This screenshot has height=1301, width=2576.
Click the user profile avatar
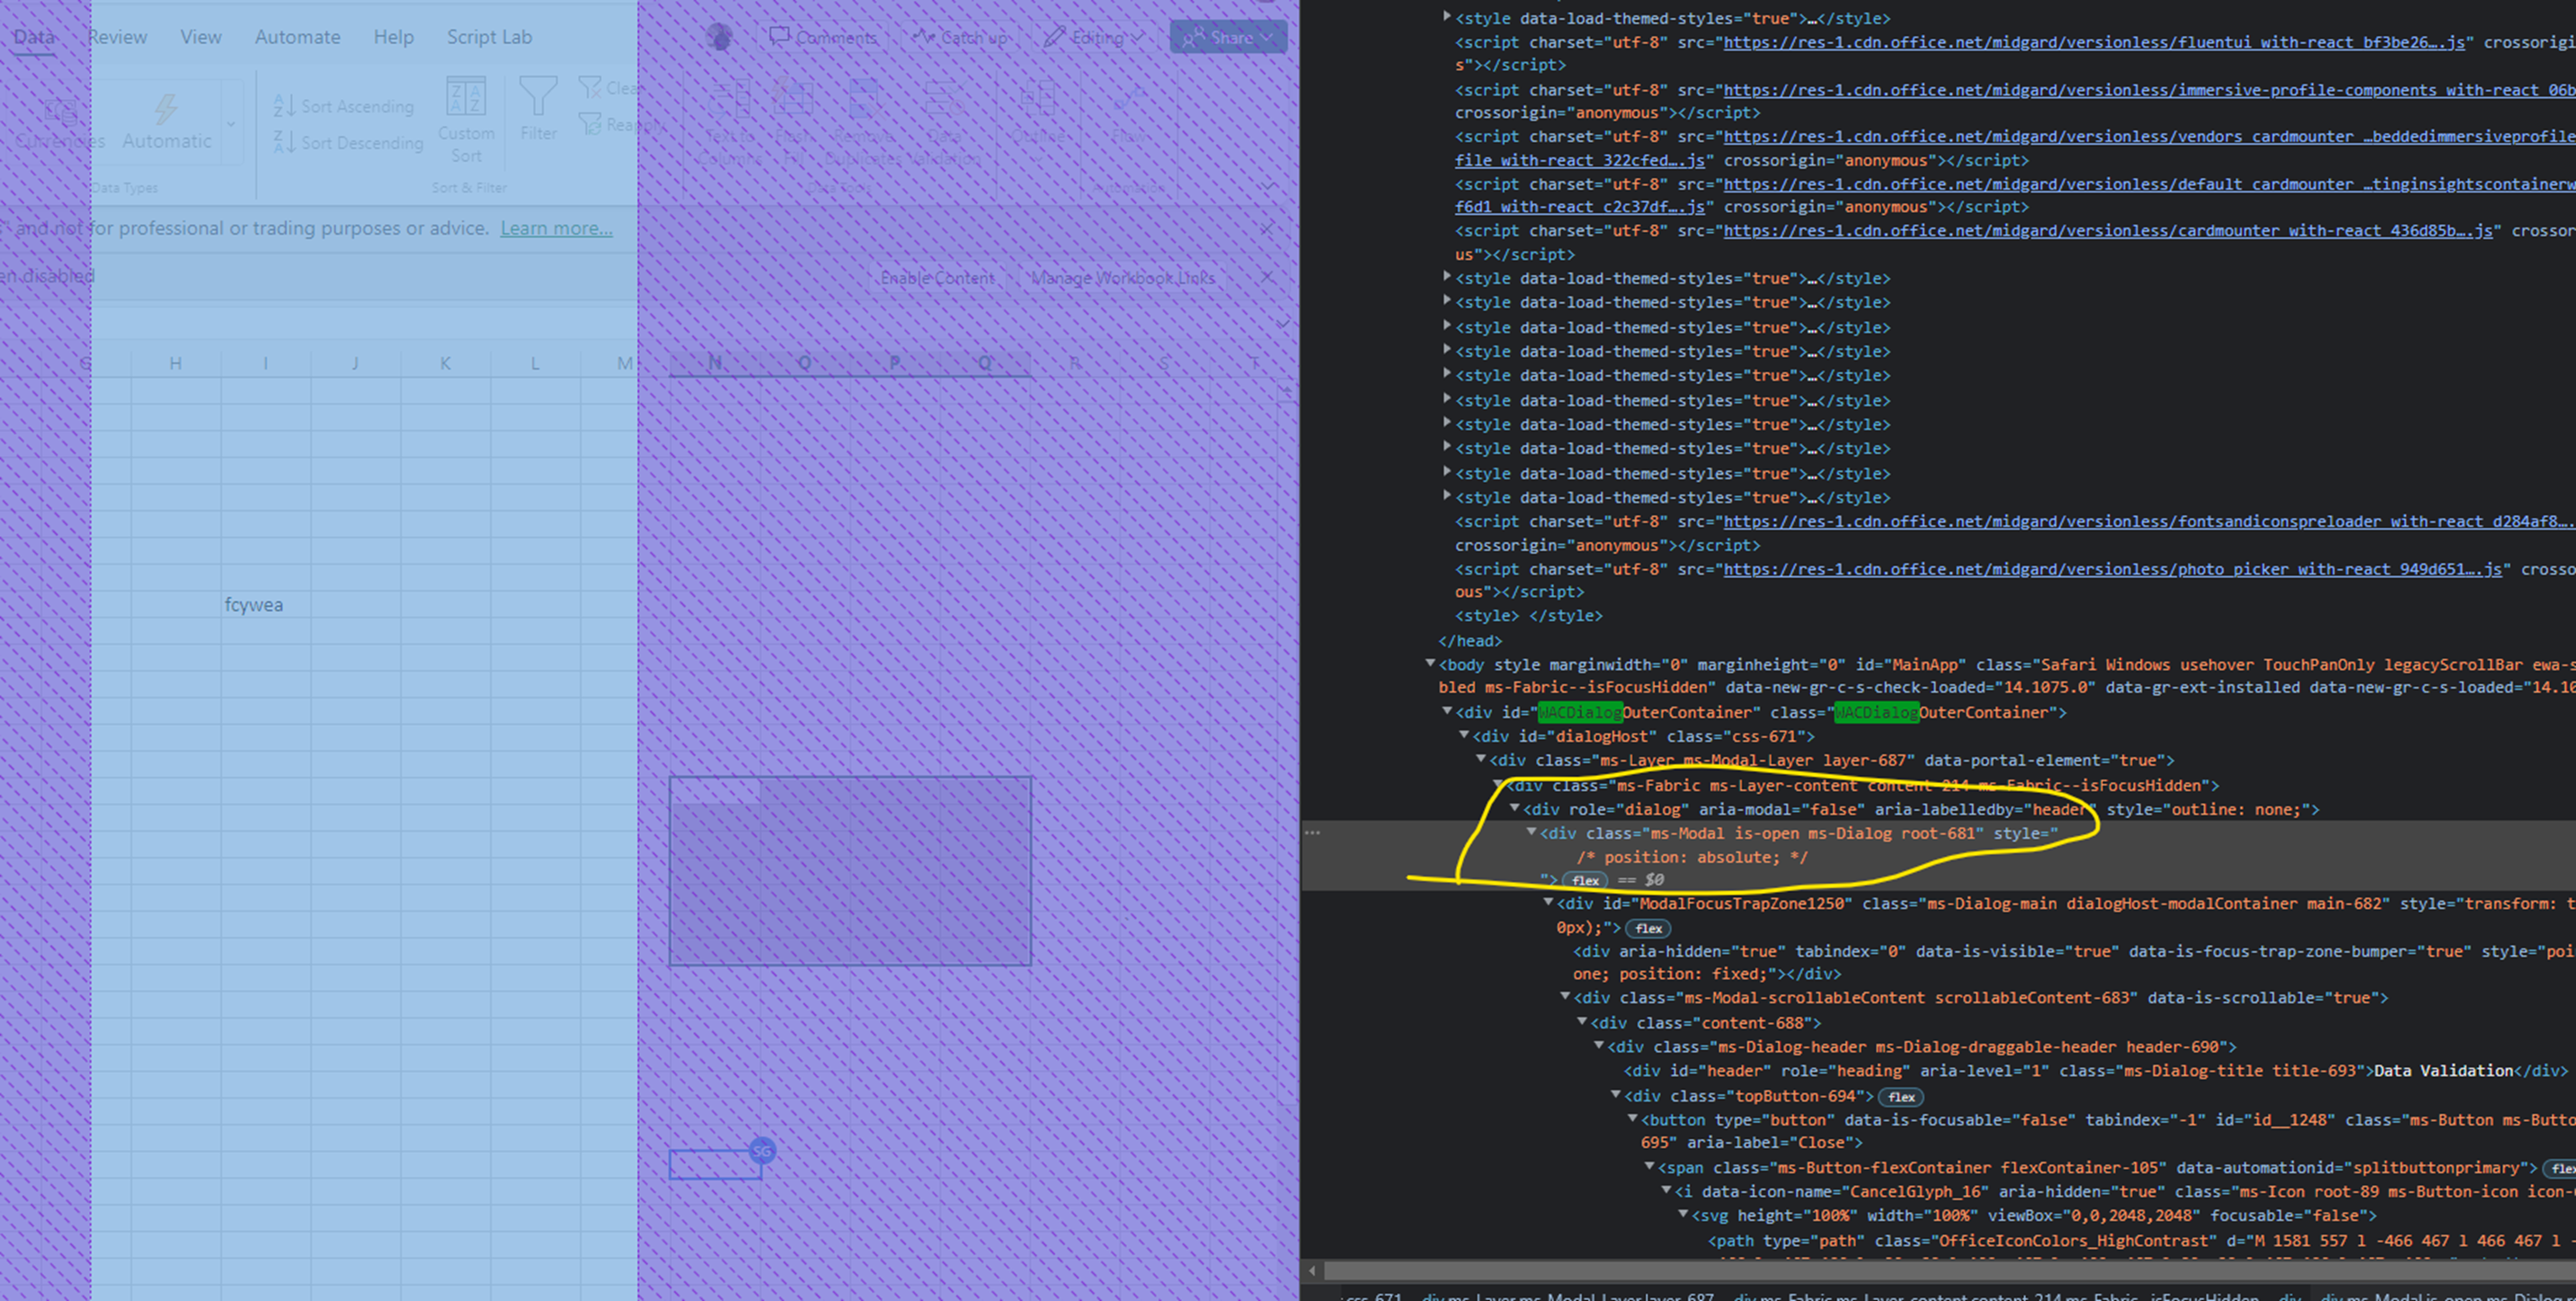[719, 38]
